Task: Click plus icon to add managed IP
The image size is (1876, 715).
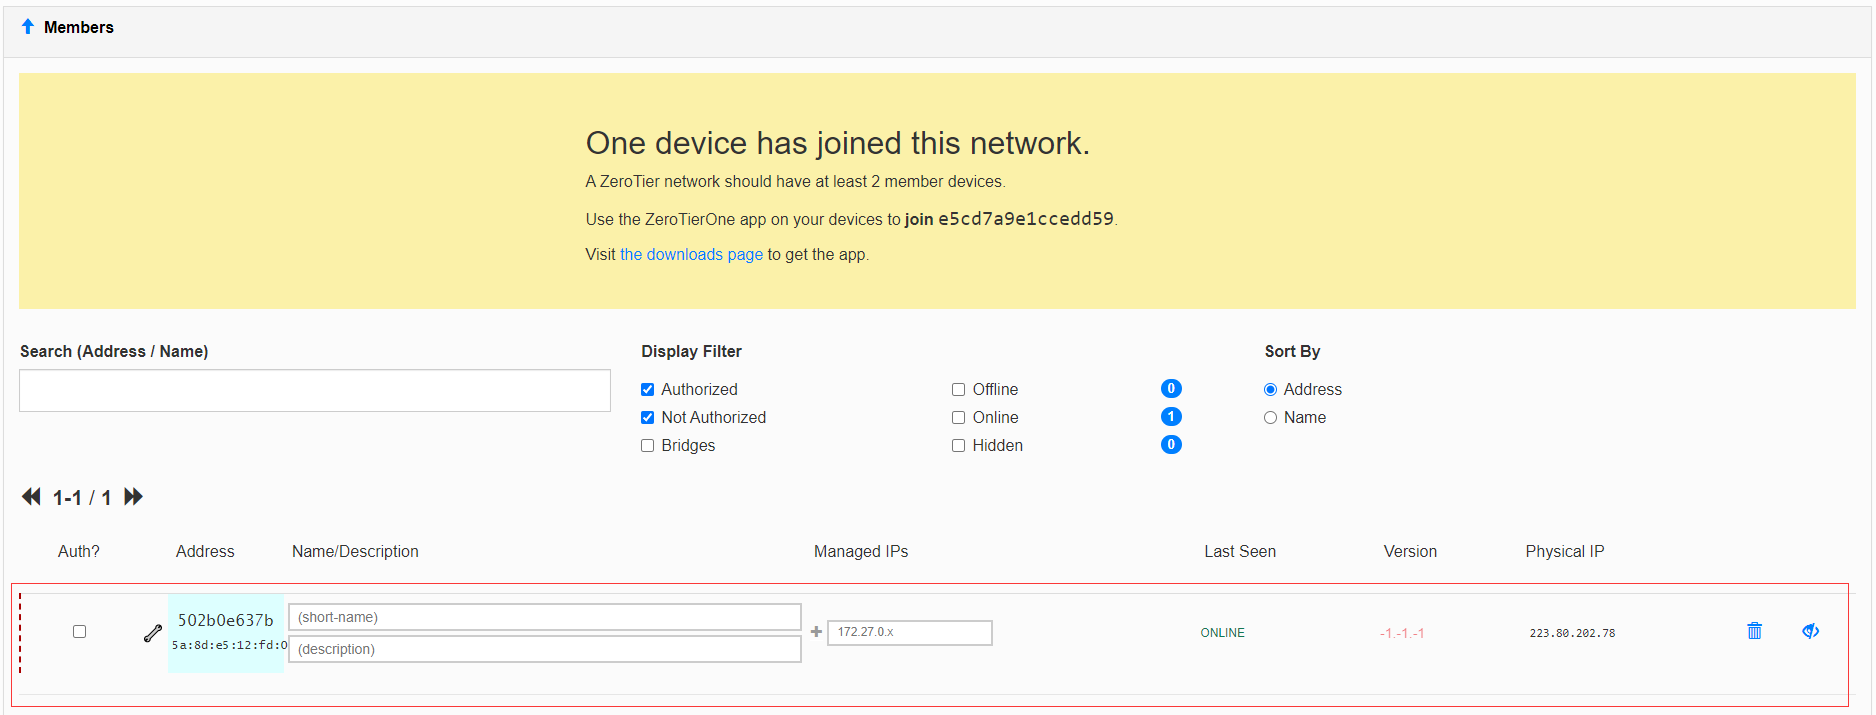Action: point(816,632)
